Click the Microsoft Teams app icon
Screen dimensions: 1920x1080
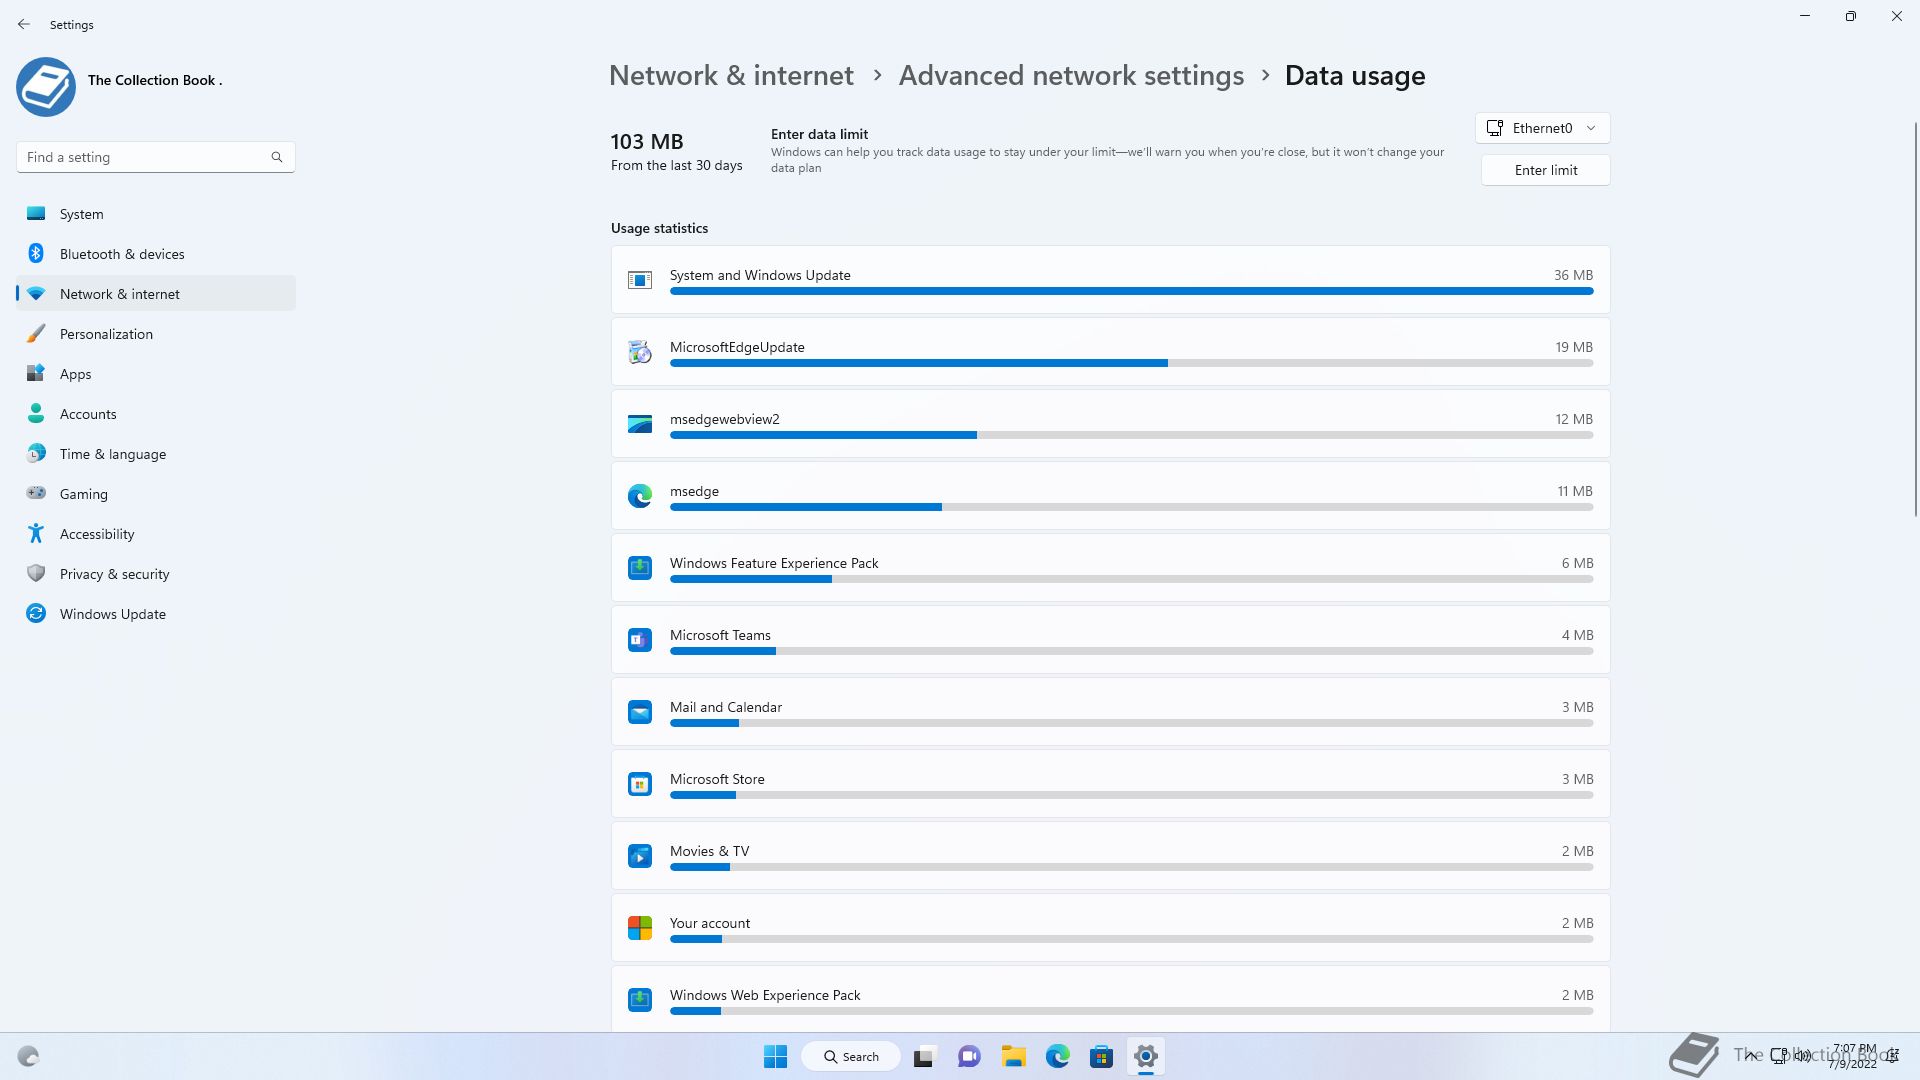click(640, 640)
